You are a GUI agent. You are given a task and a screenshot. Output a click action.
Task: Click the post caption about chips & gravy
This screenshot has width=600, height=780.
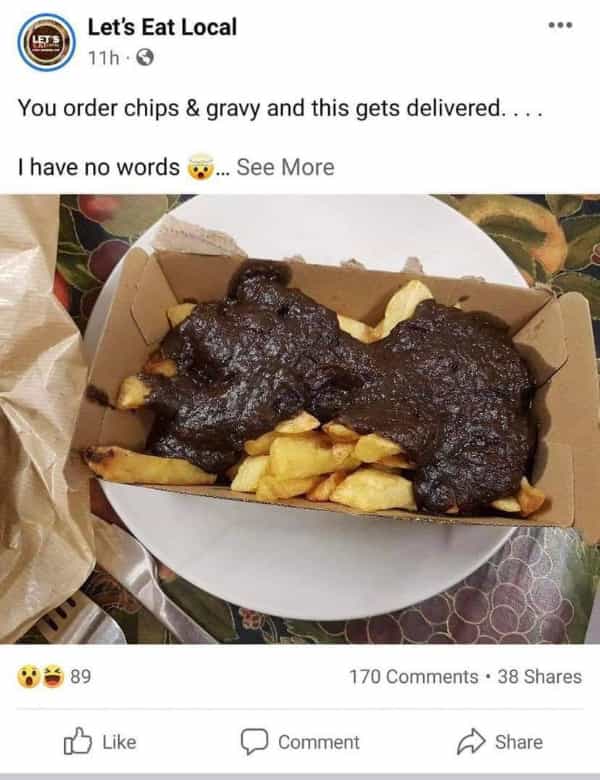tap(280, 108)
